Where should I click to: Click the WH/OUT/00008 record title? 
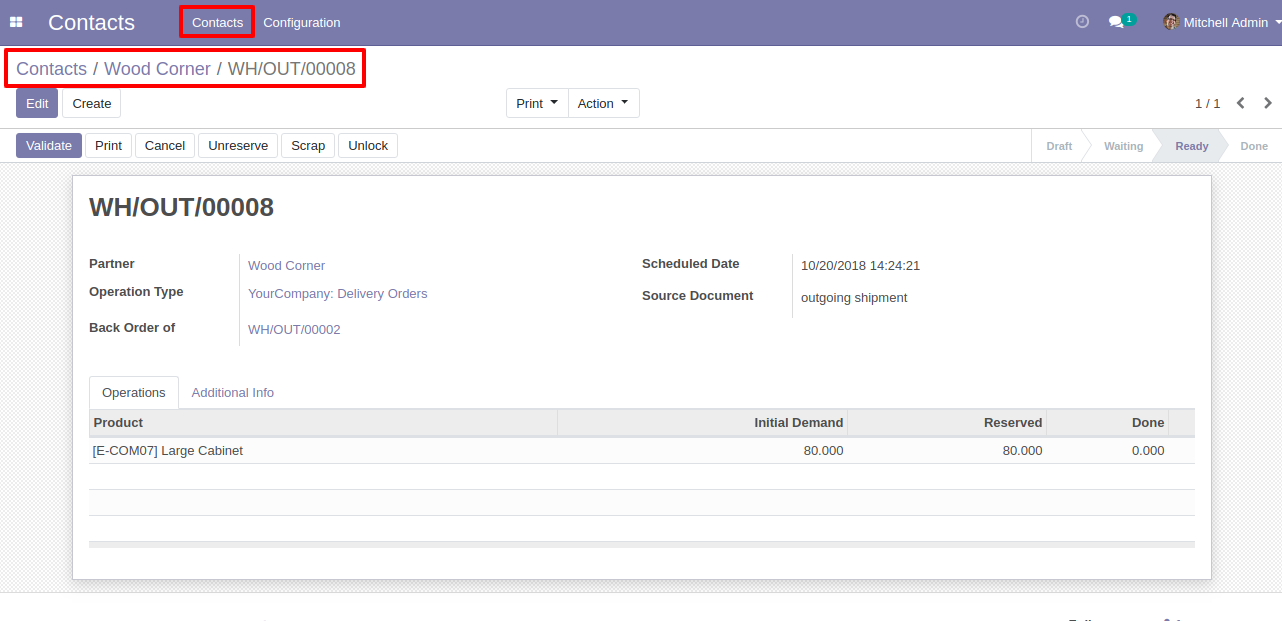pos(181,207)
